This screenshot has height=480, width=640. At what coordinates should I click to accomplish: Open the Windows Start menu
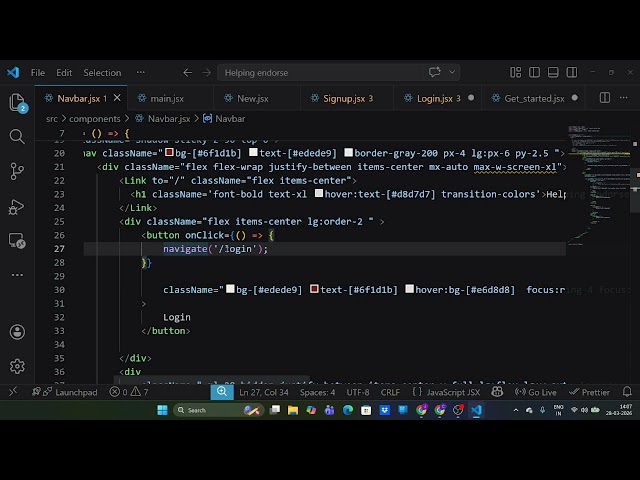click(162, 410)
